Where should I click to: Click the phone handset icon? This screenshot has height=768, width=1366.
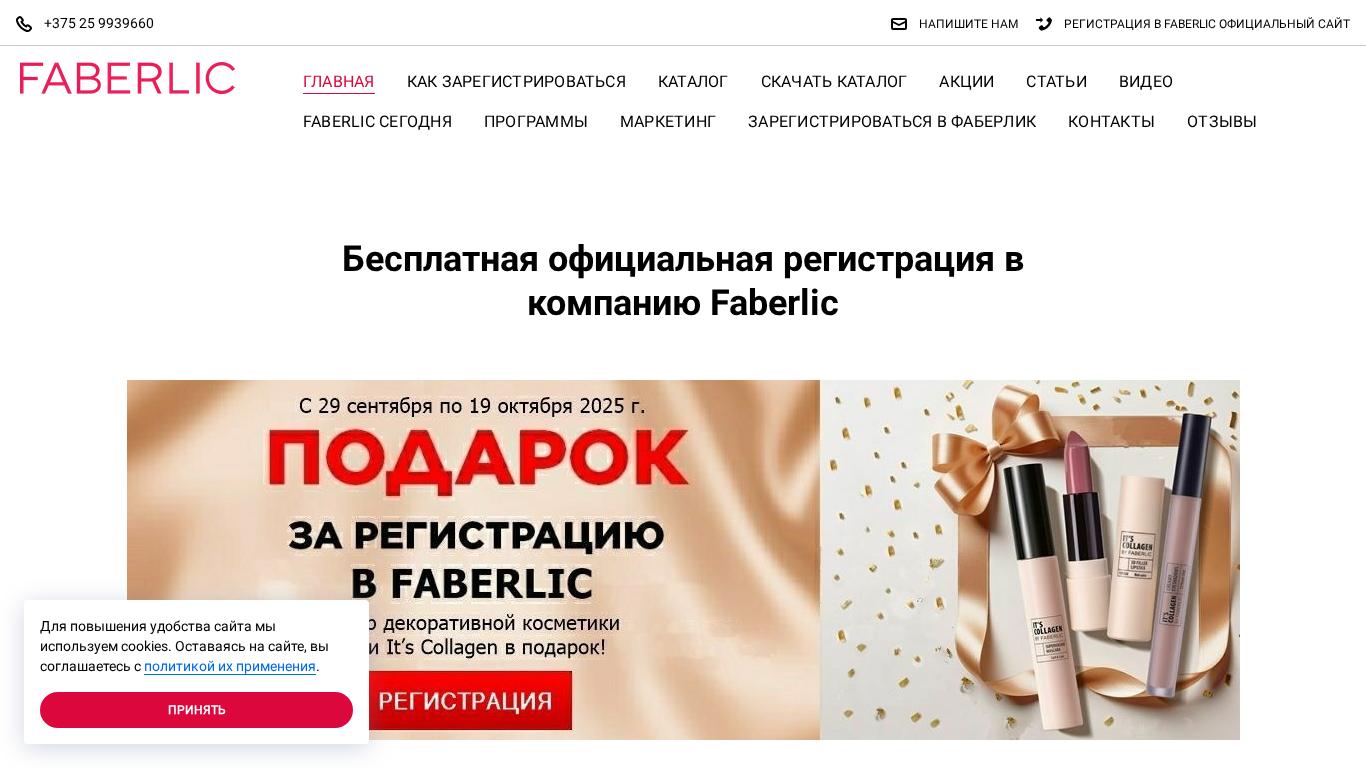[x=24, y=24]
